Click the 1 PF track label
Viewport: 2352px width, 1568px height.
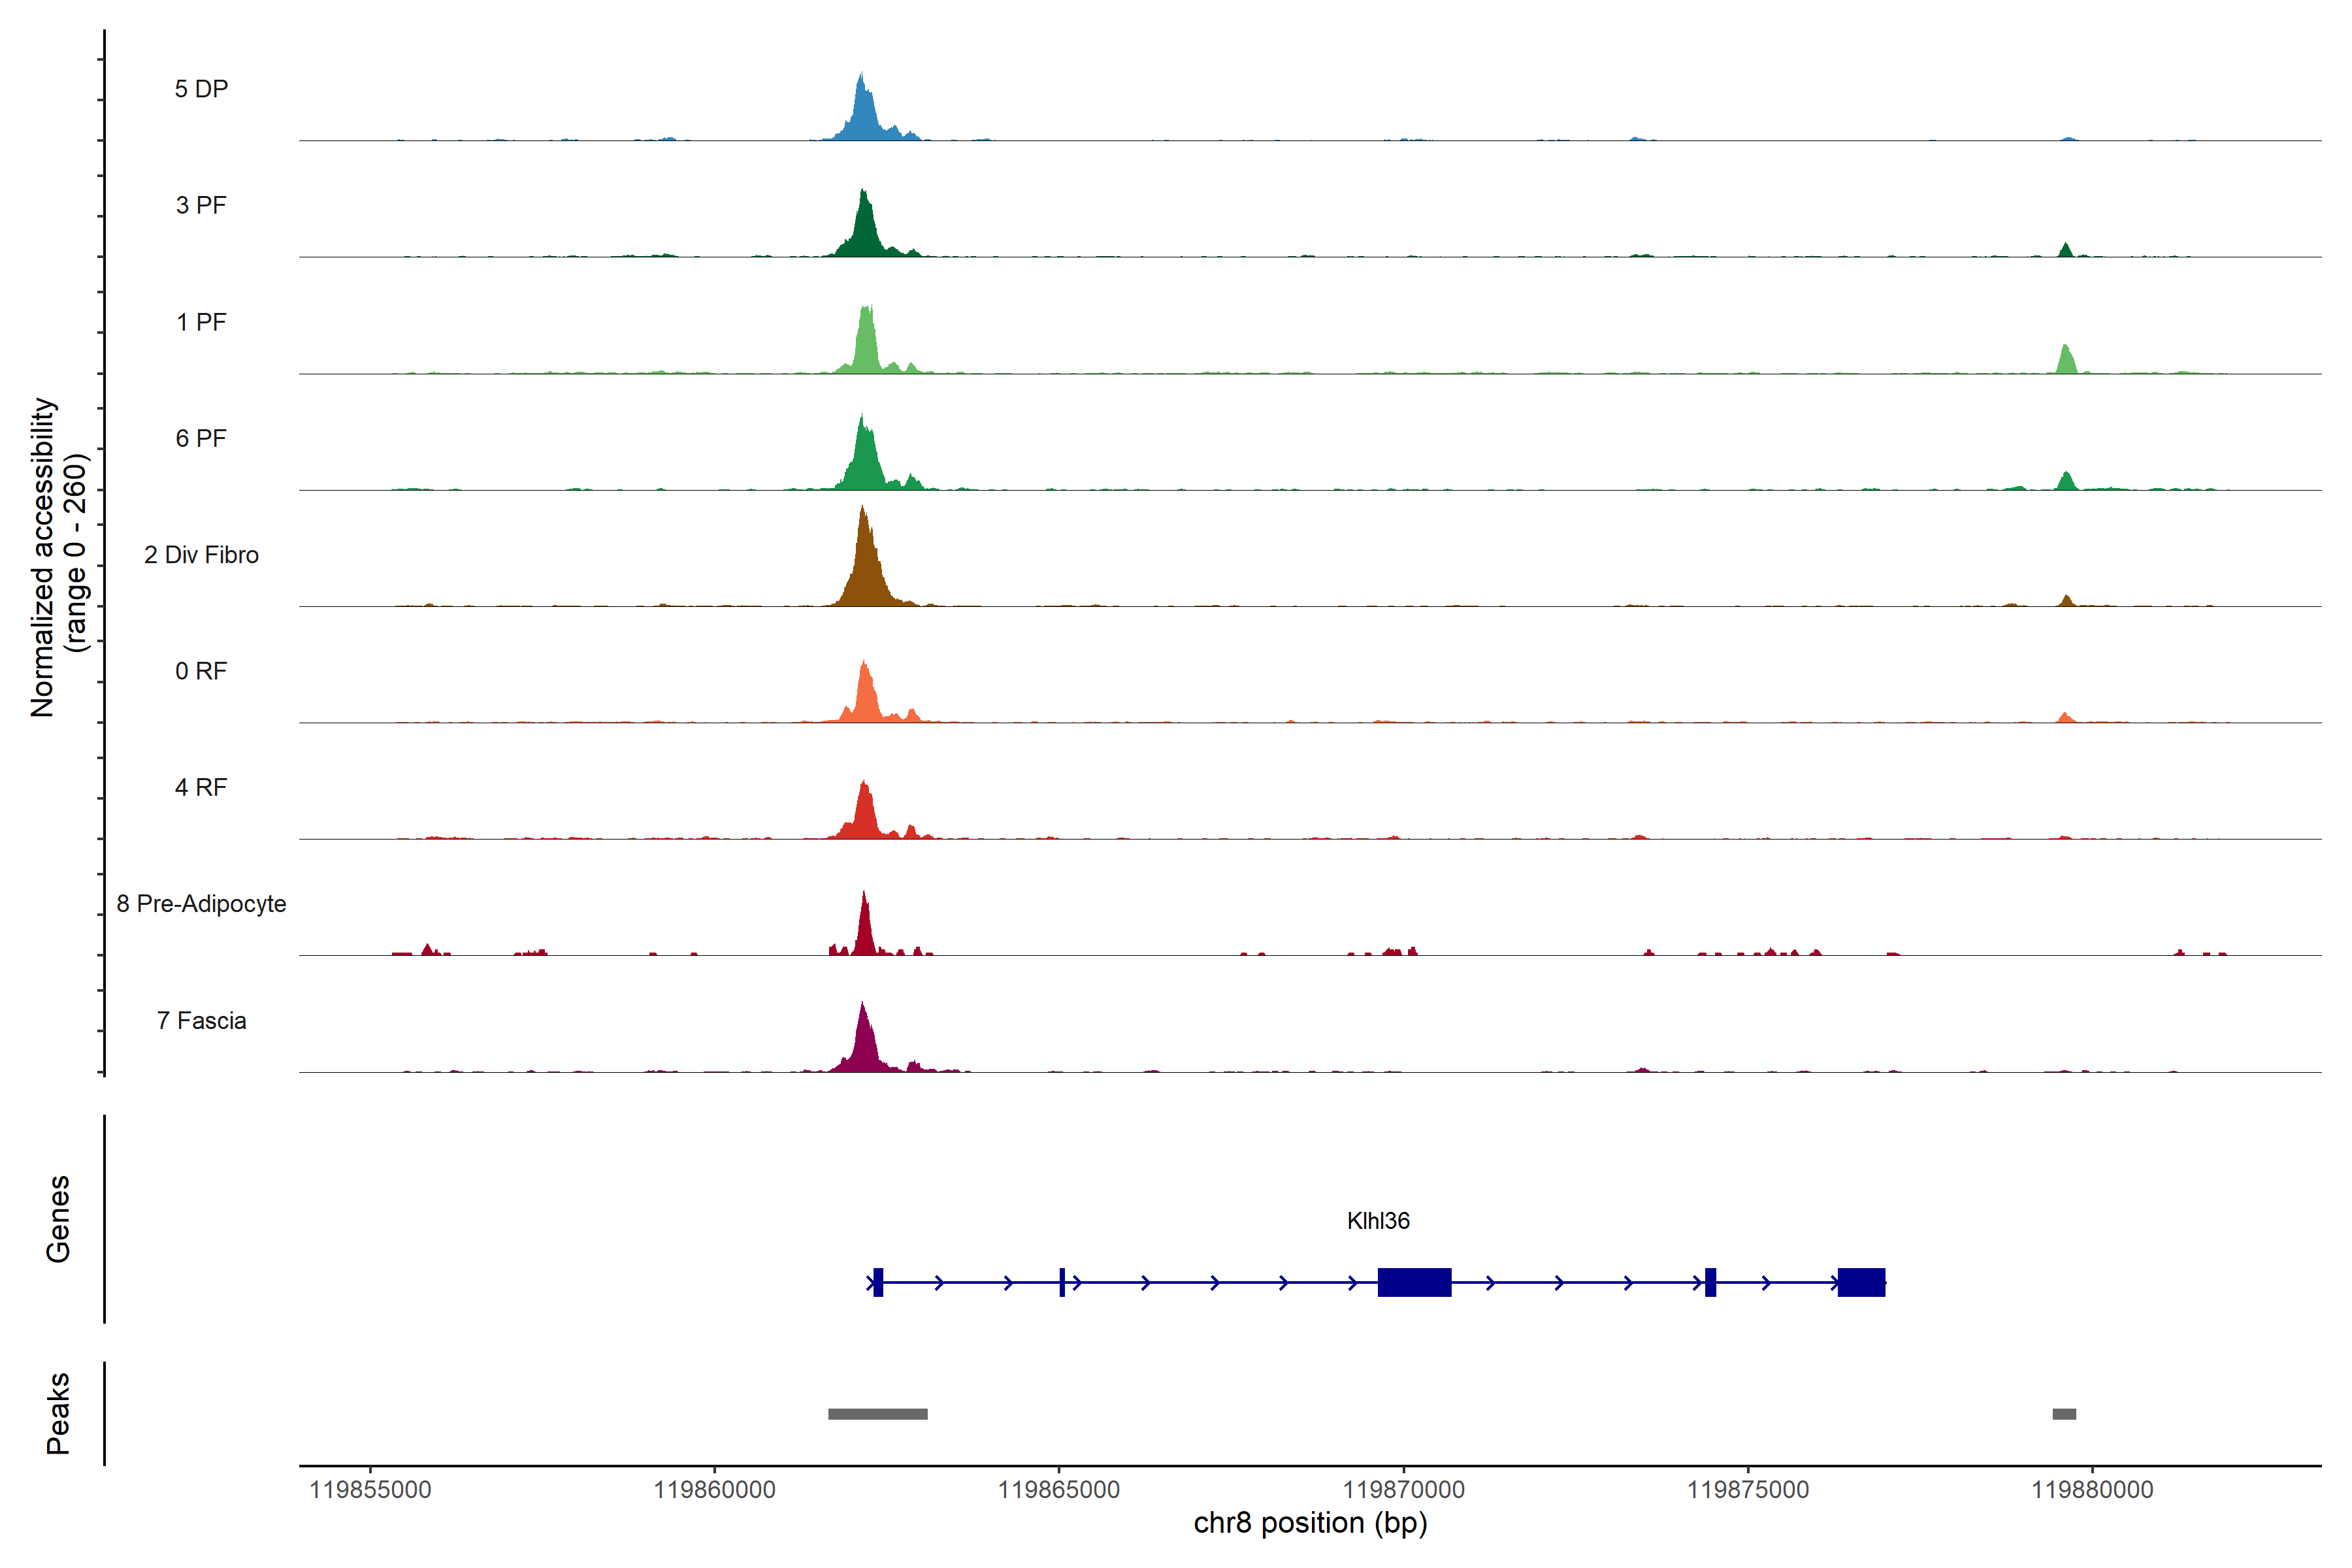coord(201,322)
